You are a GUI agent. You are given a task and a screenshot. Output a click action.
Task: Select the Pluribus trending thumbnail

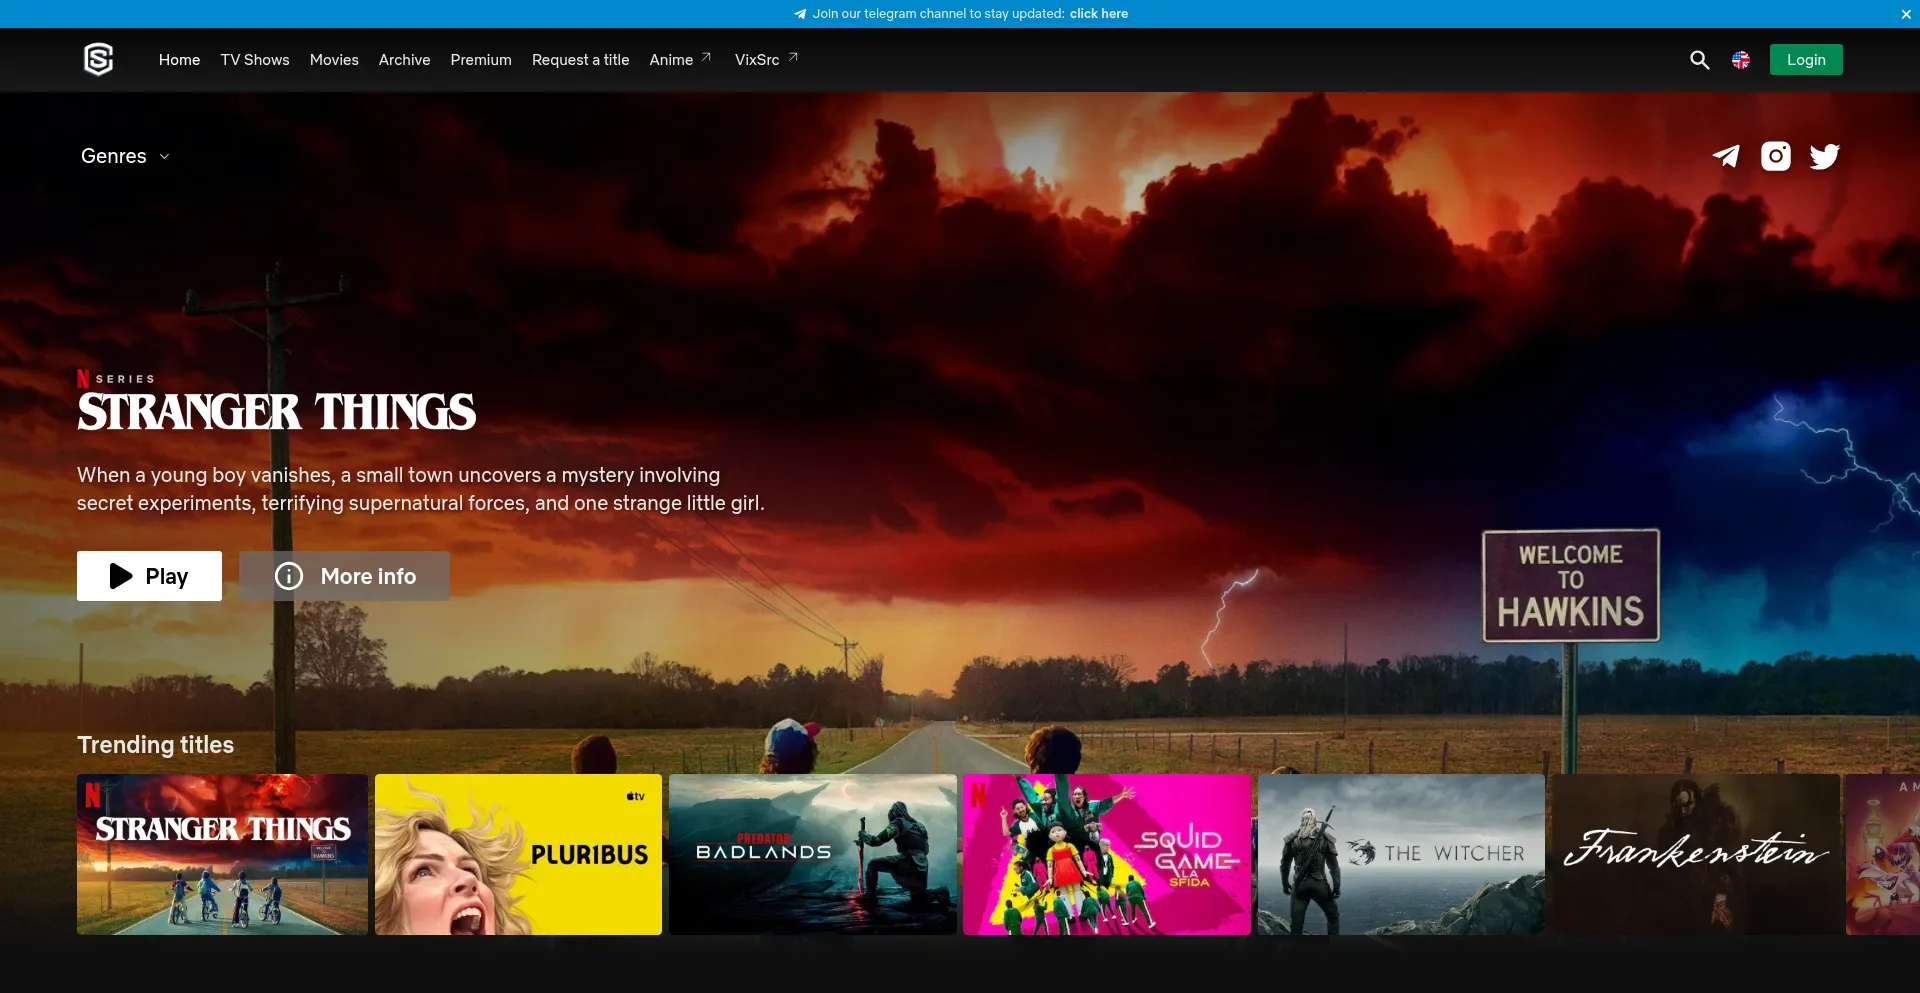[x=518, y=854]
